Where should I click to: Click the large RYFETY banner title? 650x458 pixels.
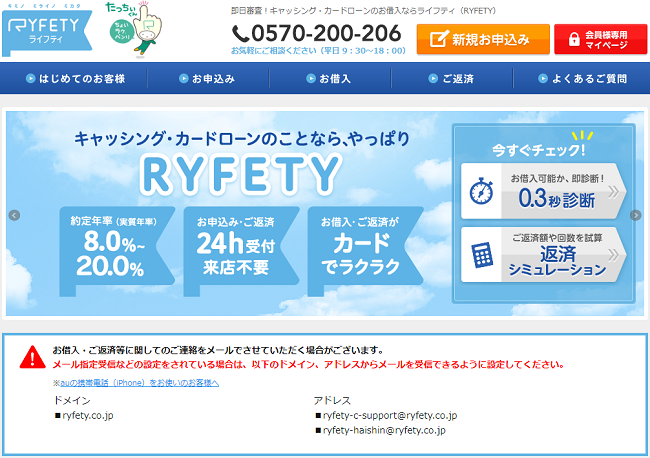240,174
